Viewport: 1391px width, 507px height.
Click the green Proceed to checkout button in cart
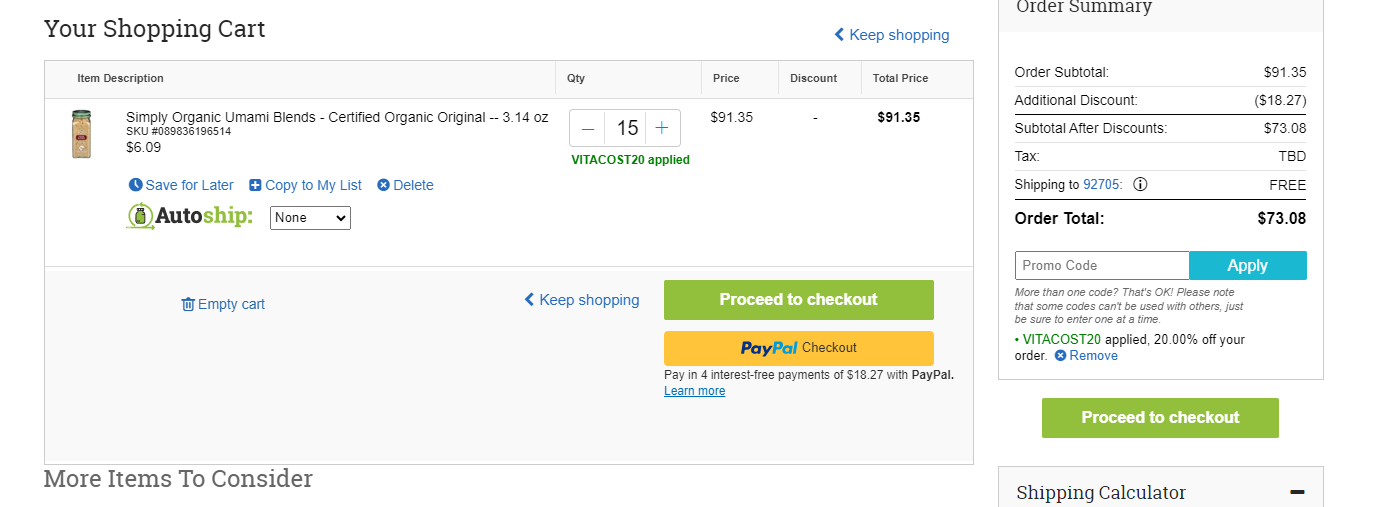[x=799, y=300]
